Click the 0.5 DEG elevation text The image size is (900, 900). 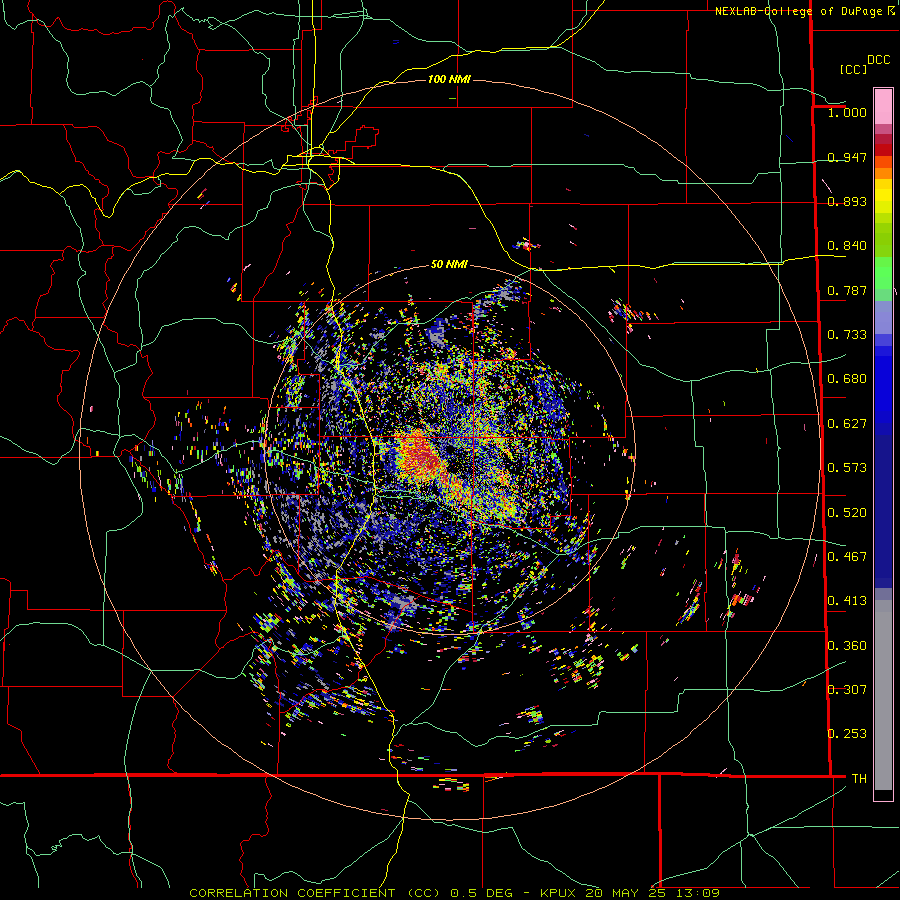pyautogui.click(x=484, y=893)
